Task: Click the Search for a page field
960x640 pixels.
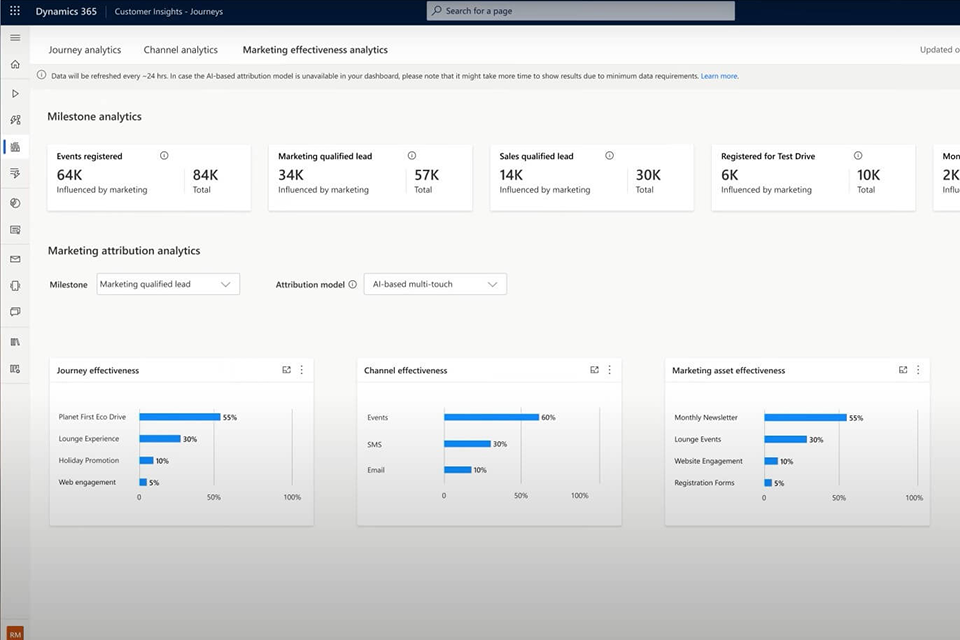Action: (580, 11)
